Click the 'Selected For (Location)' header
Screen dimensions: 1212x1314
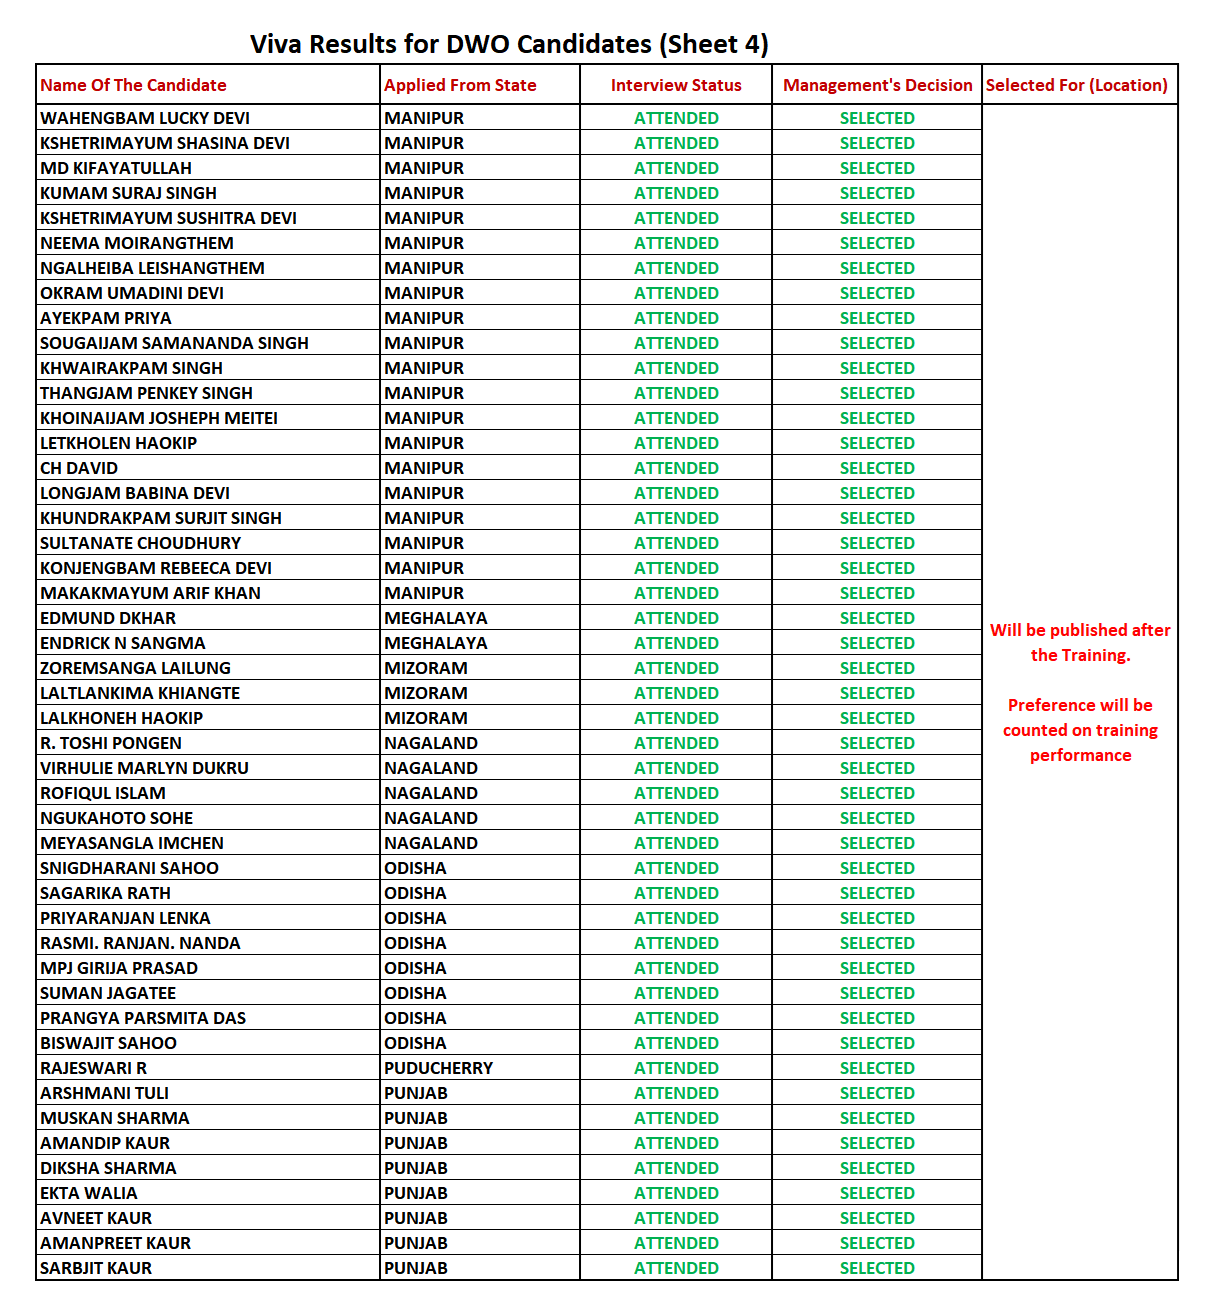tap(1076, 85)
